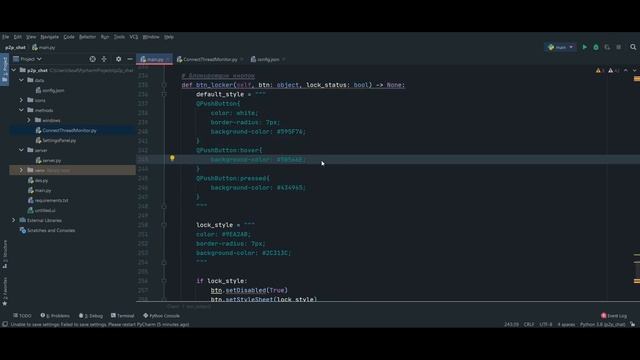This screenshot has height=360, width=640.
Task: Expand the venv folder
Action: 21,170
